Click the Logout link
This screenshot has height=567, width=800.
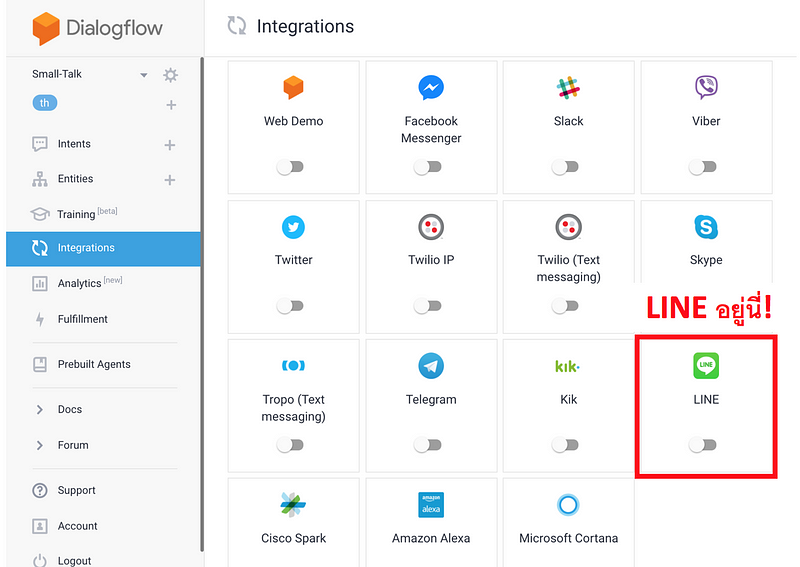click(74, 561)
